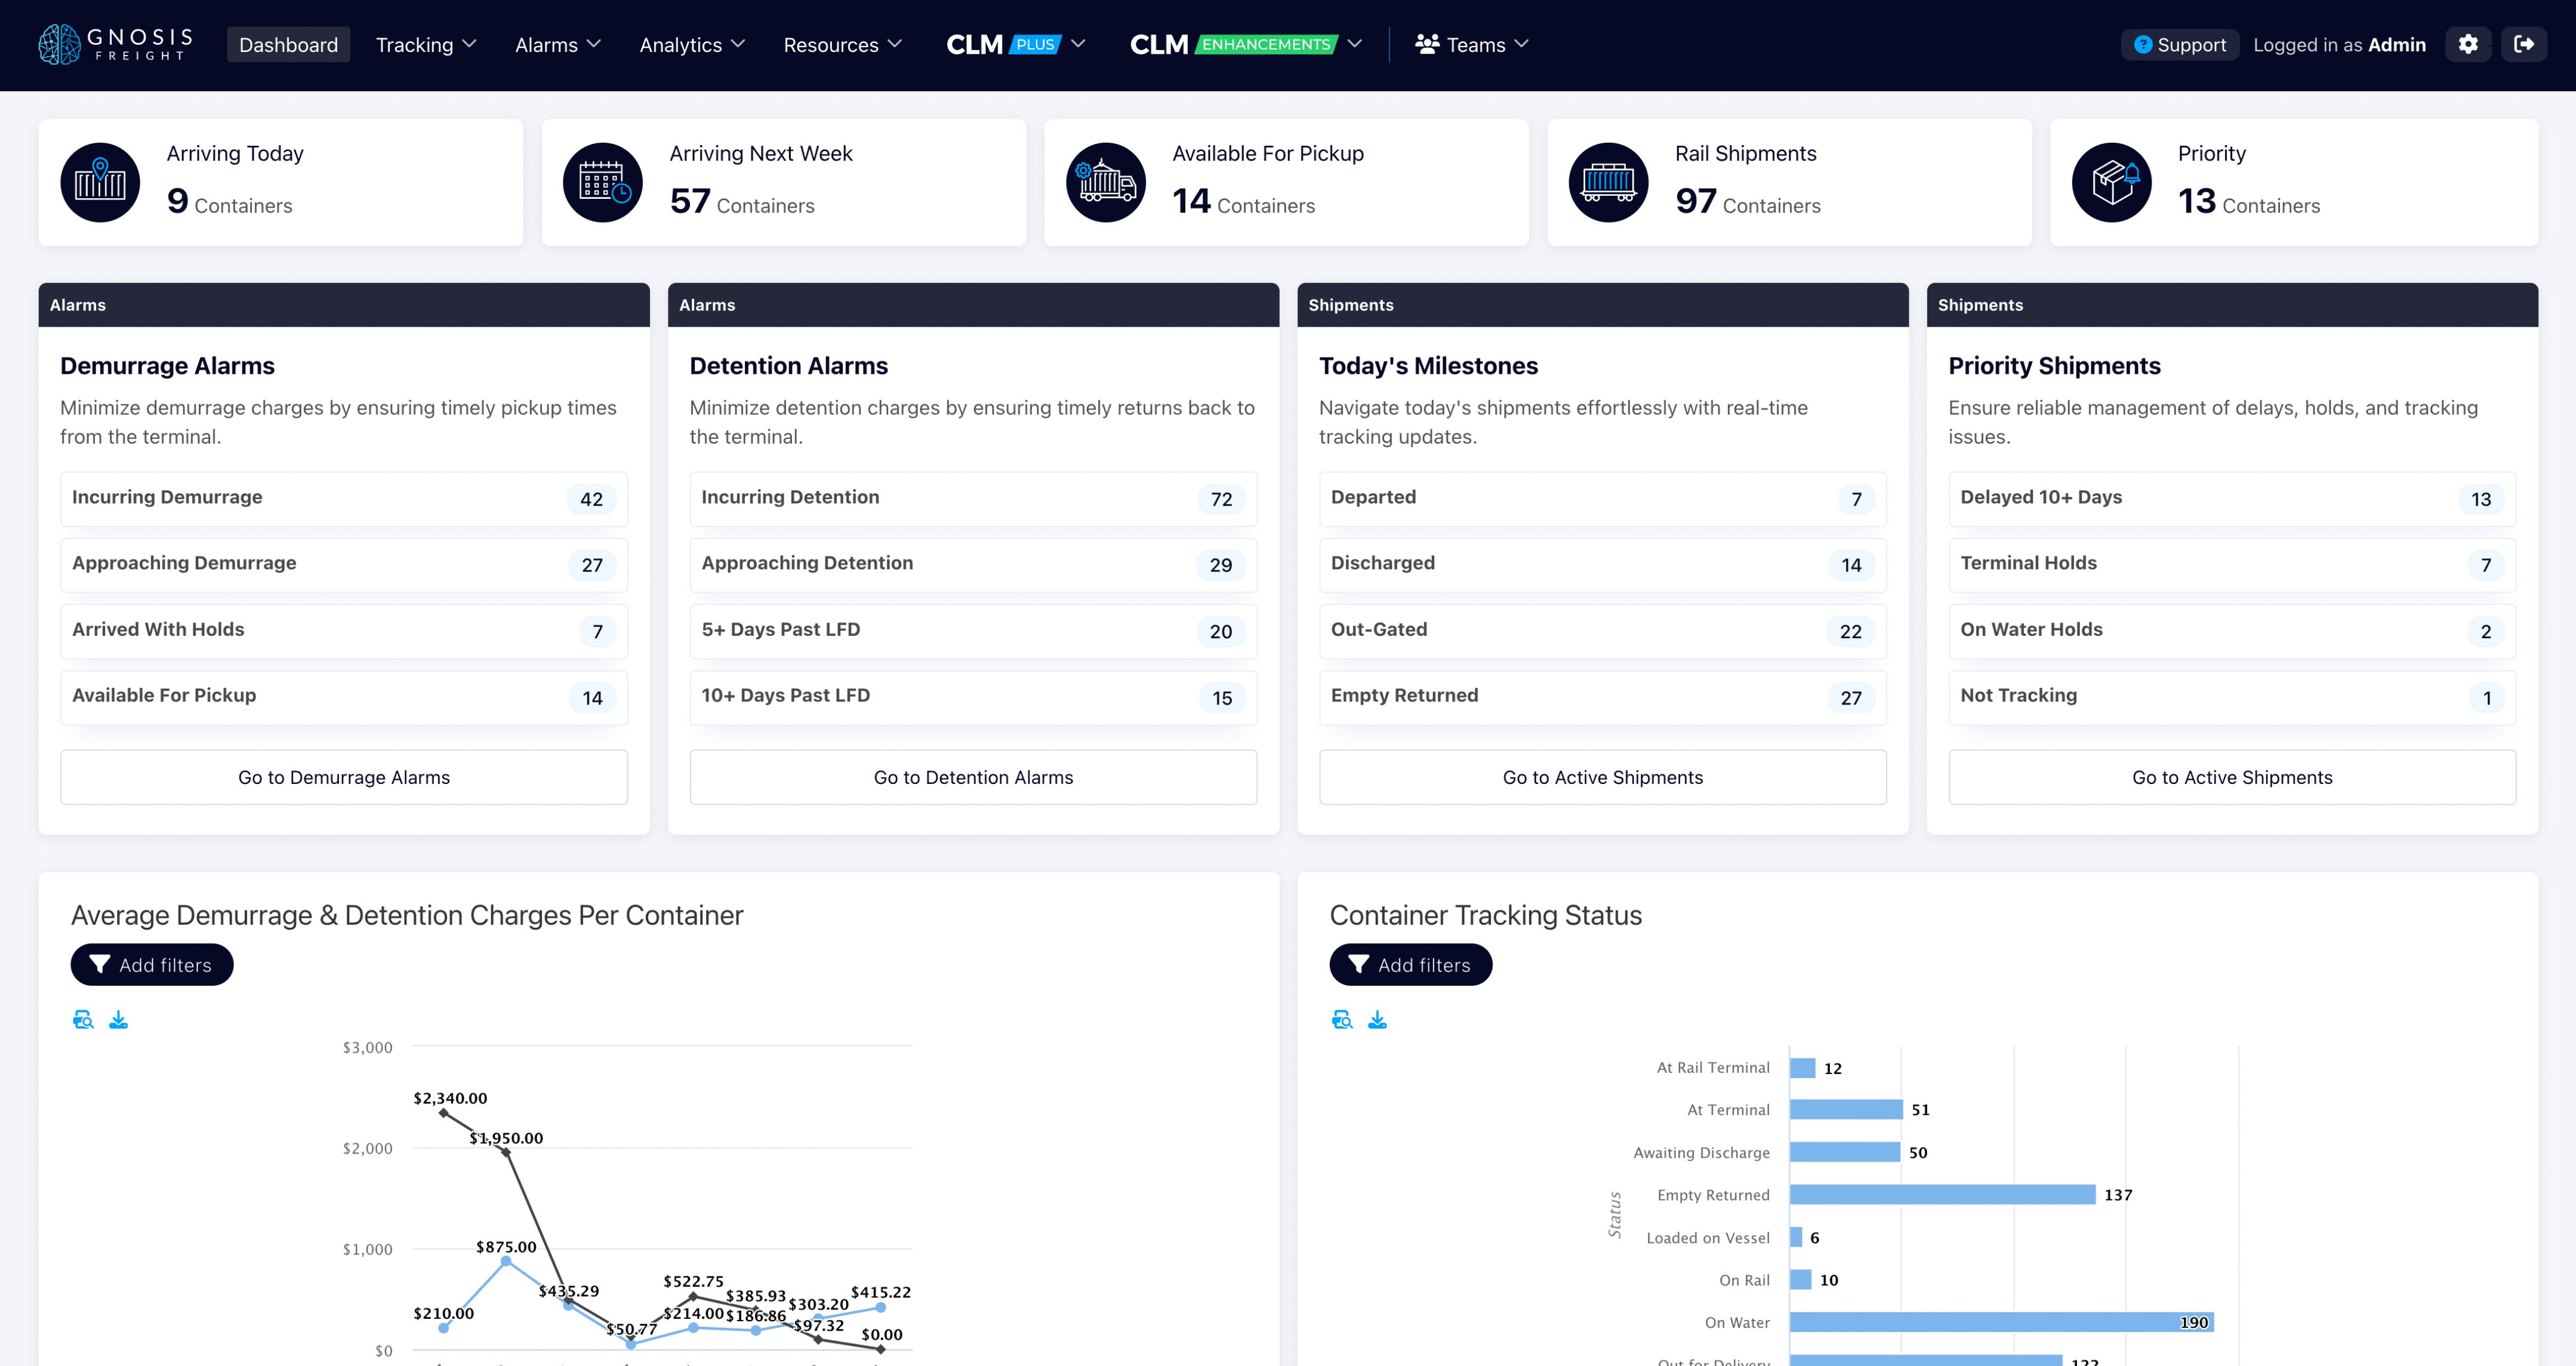
Task: Open Add filters for Container Tracking Status
Action: pos(1410,964)
